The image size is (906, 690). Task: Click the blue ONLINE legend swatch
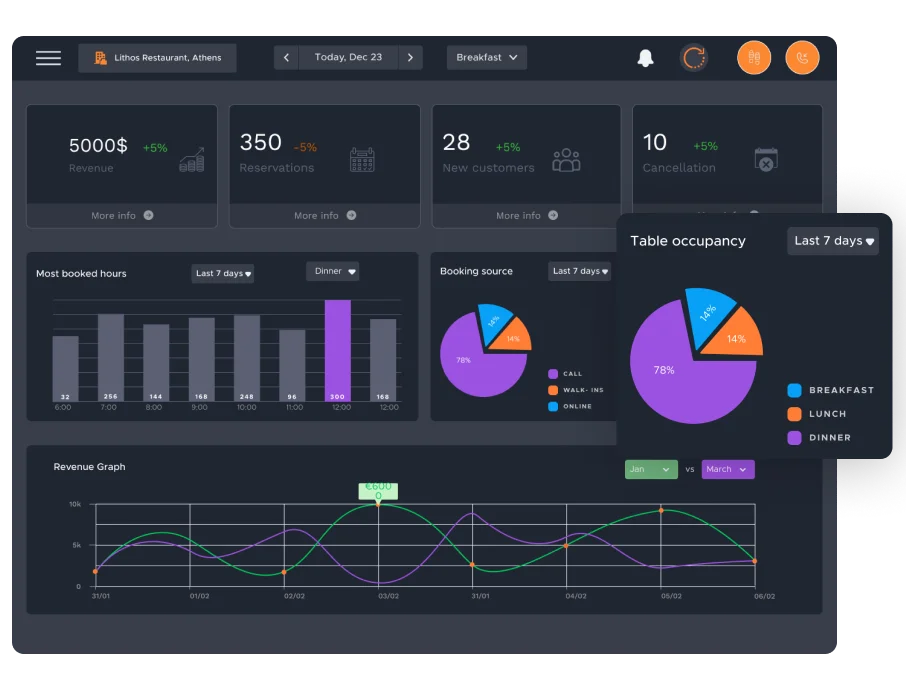pyautogui.click(x=553, y=406)
